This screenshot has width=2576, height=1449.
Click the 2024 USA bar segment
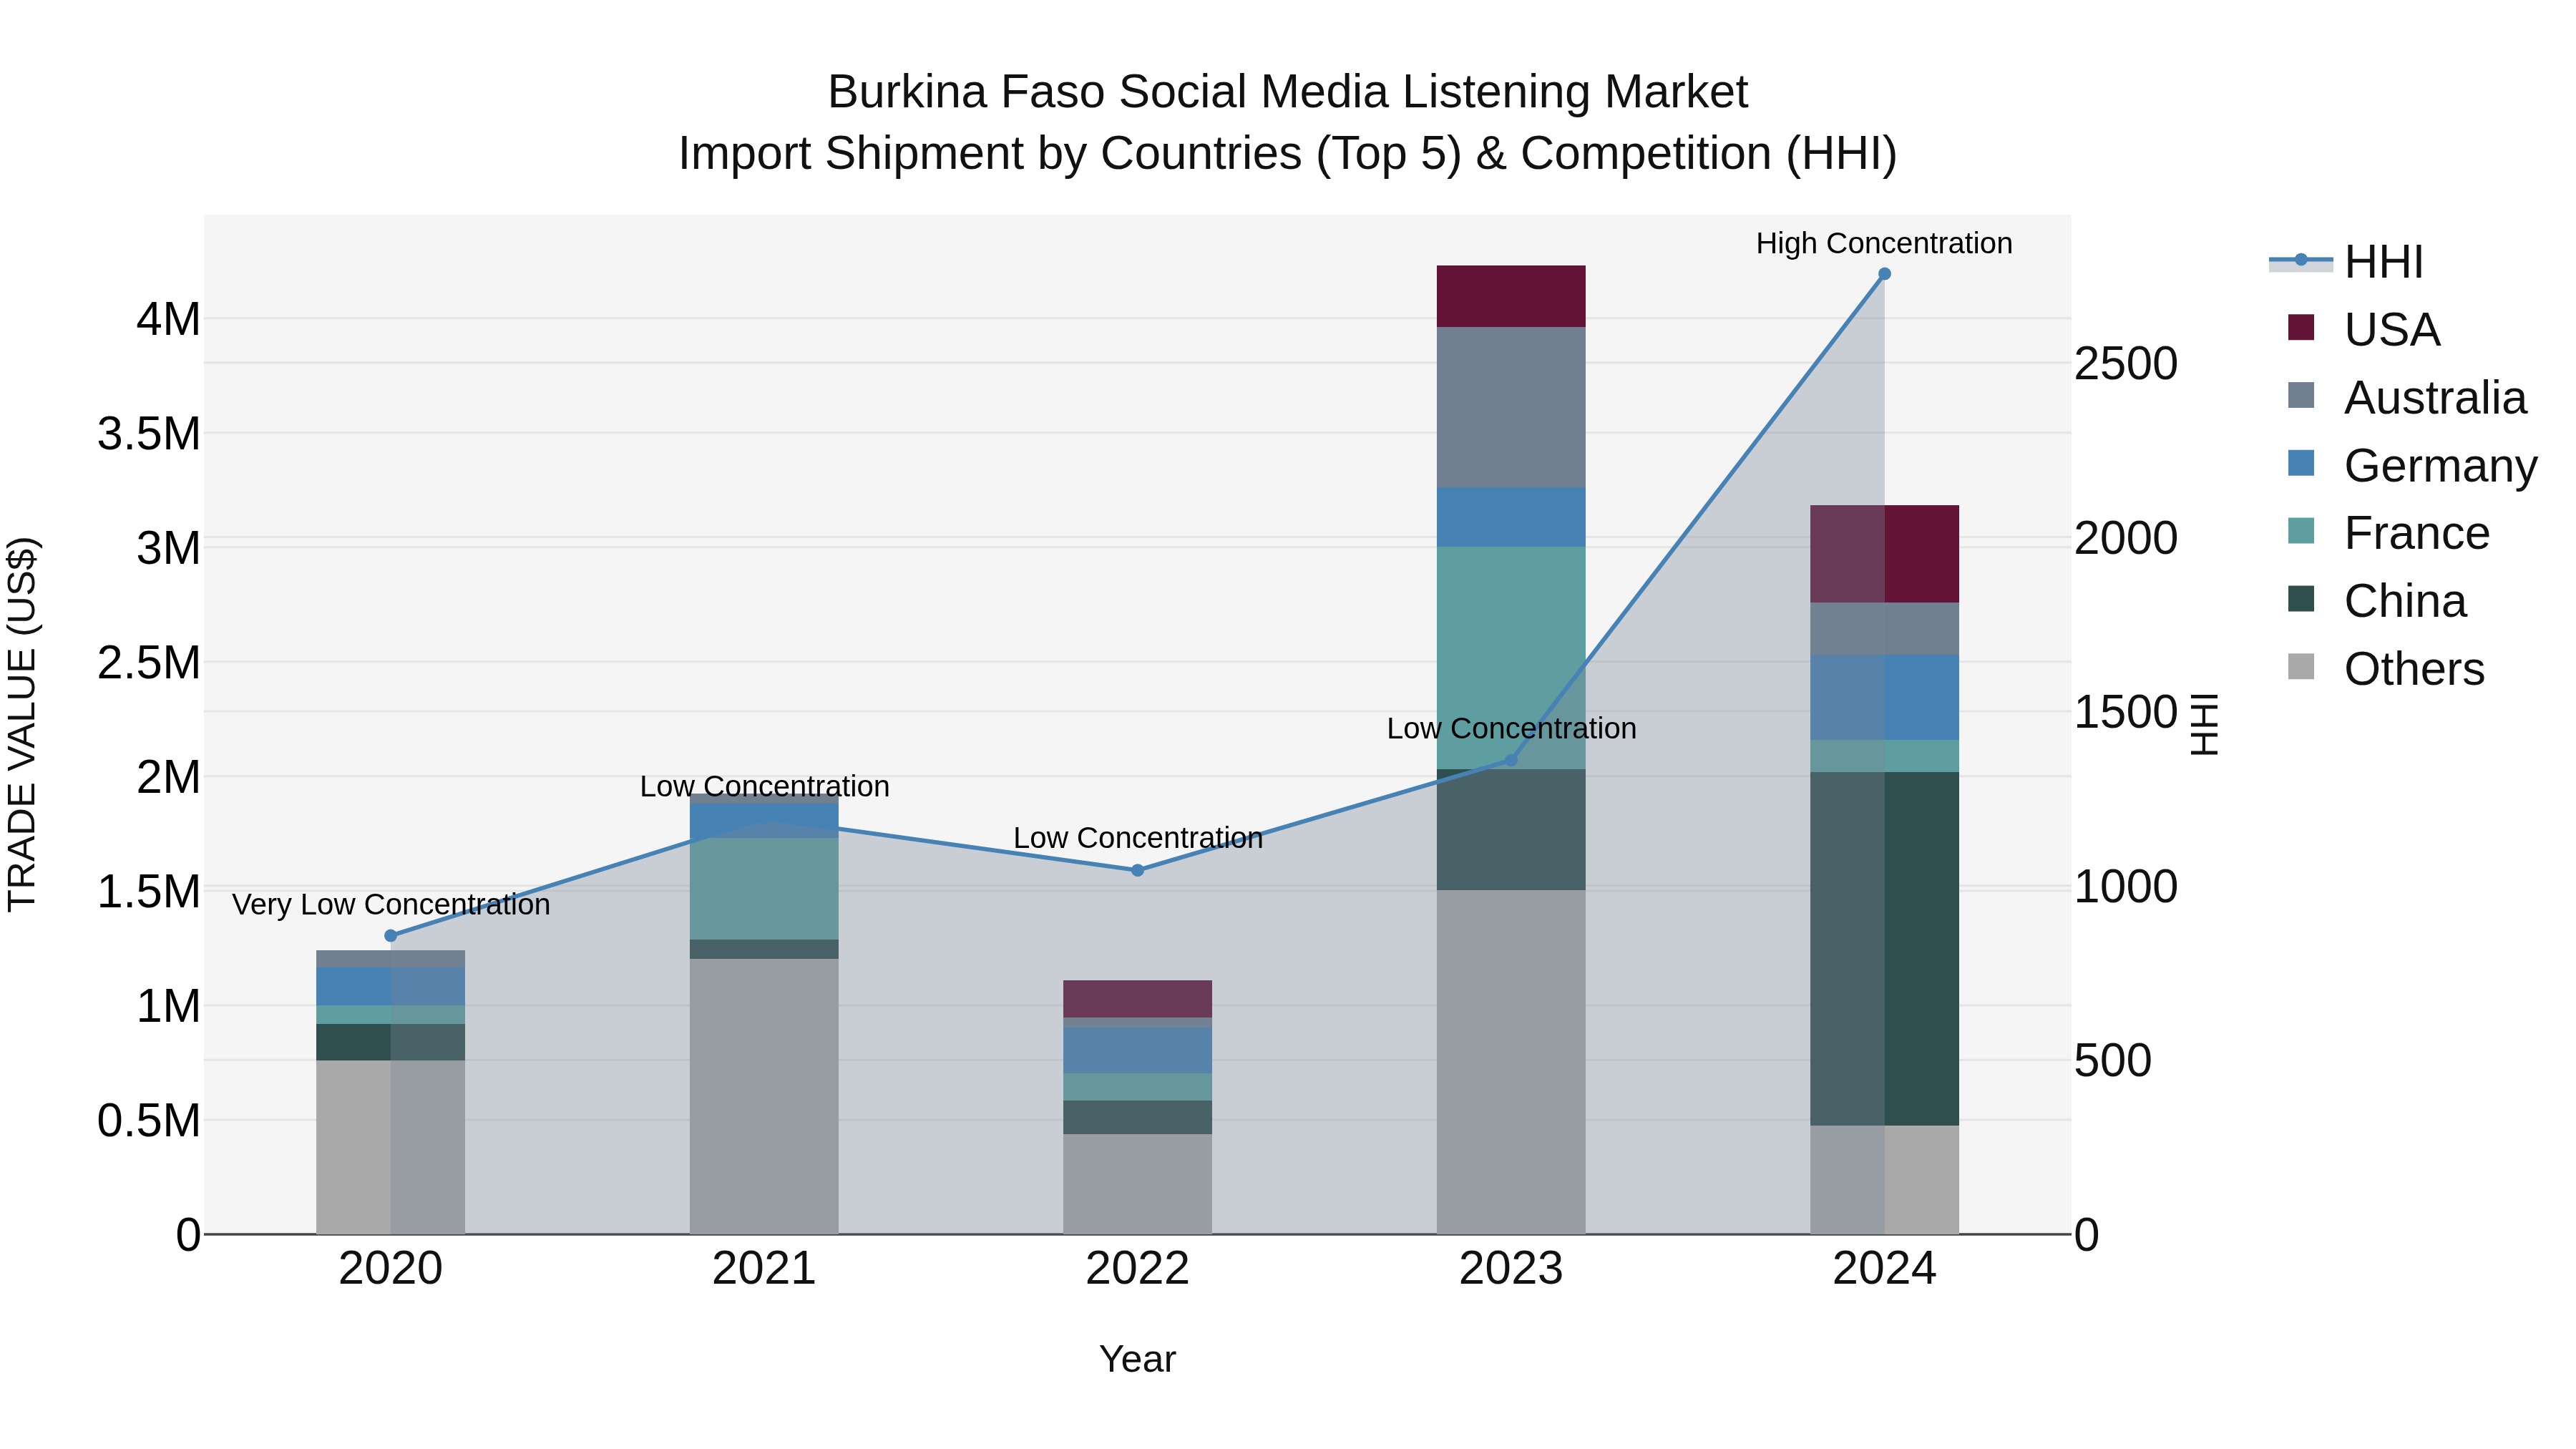(x=1884, y=554)
